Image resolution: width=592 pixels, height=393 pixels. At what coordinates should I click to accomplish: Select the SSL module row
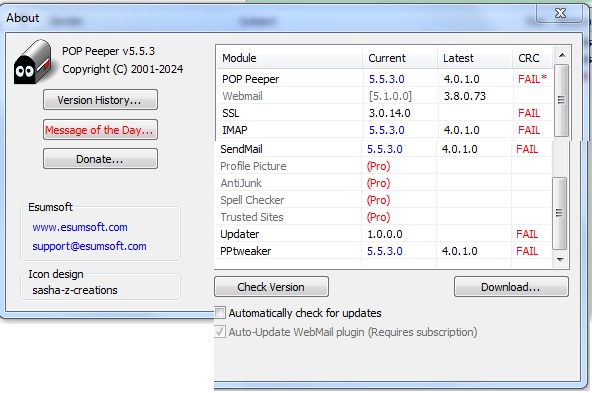click(x=385, y=113)
